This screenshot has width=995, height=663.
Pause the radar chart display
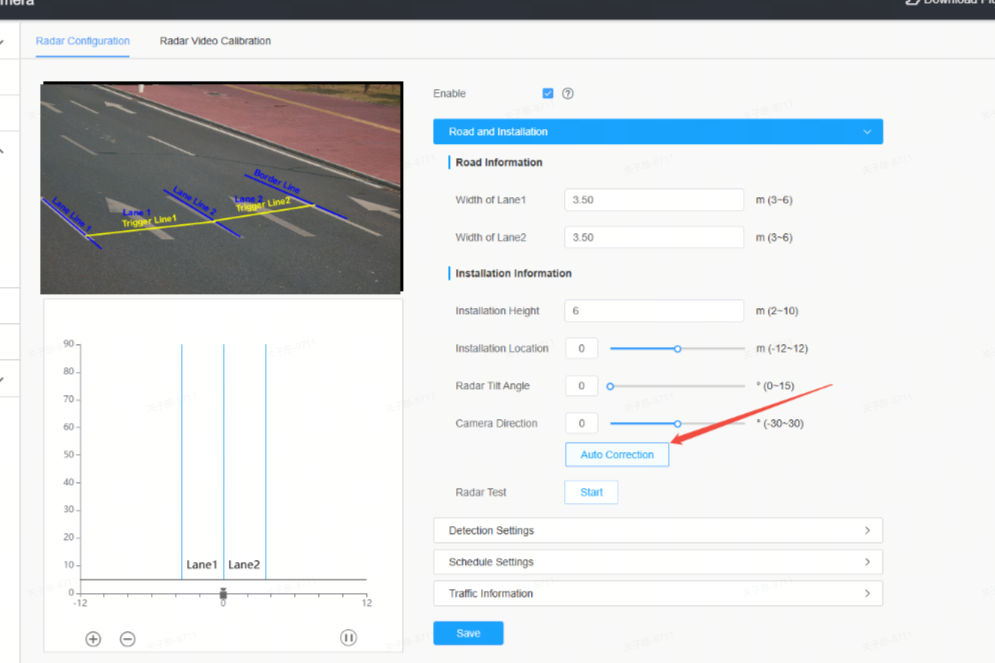348,638
